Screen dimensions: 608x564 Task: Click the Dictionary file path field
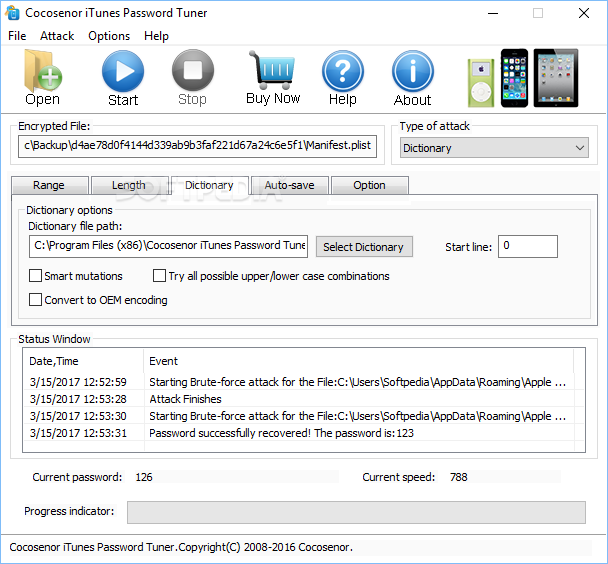pyautogui.click(x=168, y=246)
